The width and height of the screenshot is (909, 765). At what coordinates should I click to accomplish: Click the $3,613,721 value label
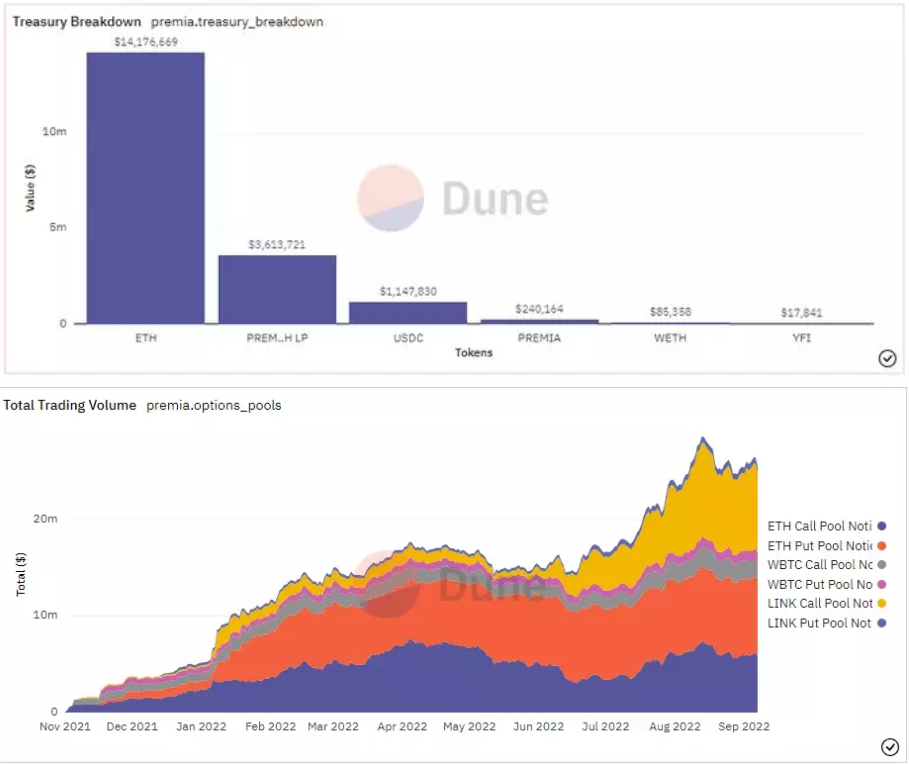pos(277,245)
